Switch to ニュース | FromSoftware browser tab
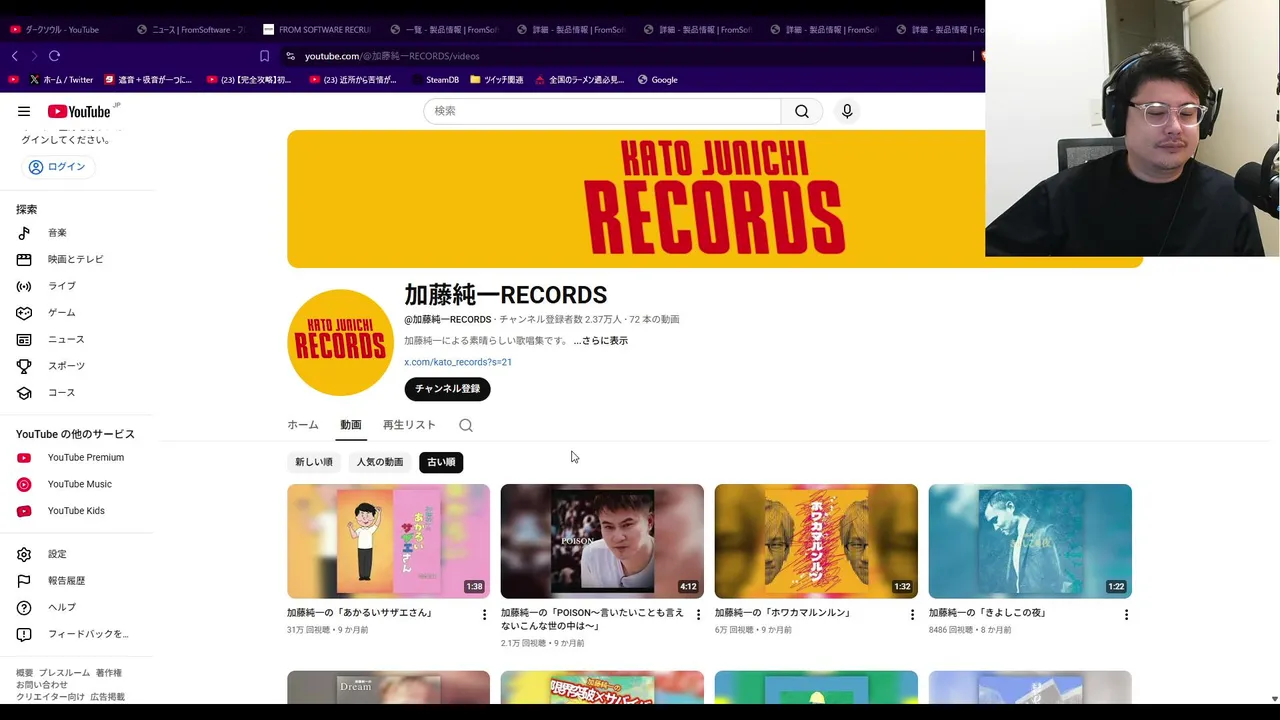Viewport: 1280px width, 720px height. (x=190, y=30)
